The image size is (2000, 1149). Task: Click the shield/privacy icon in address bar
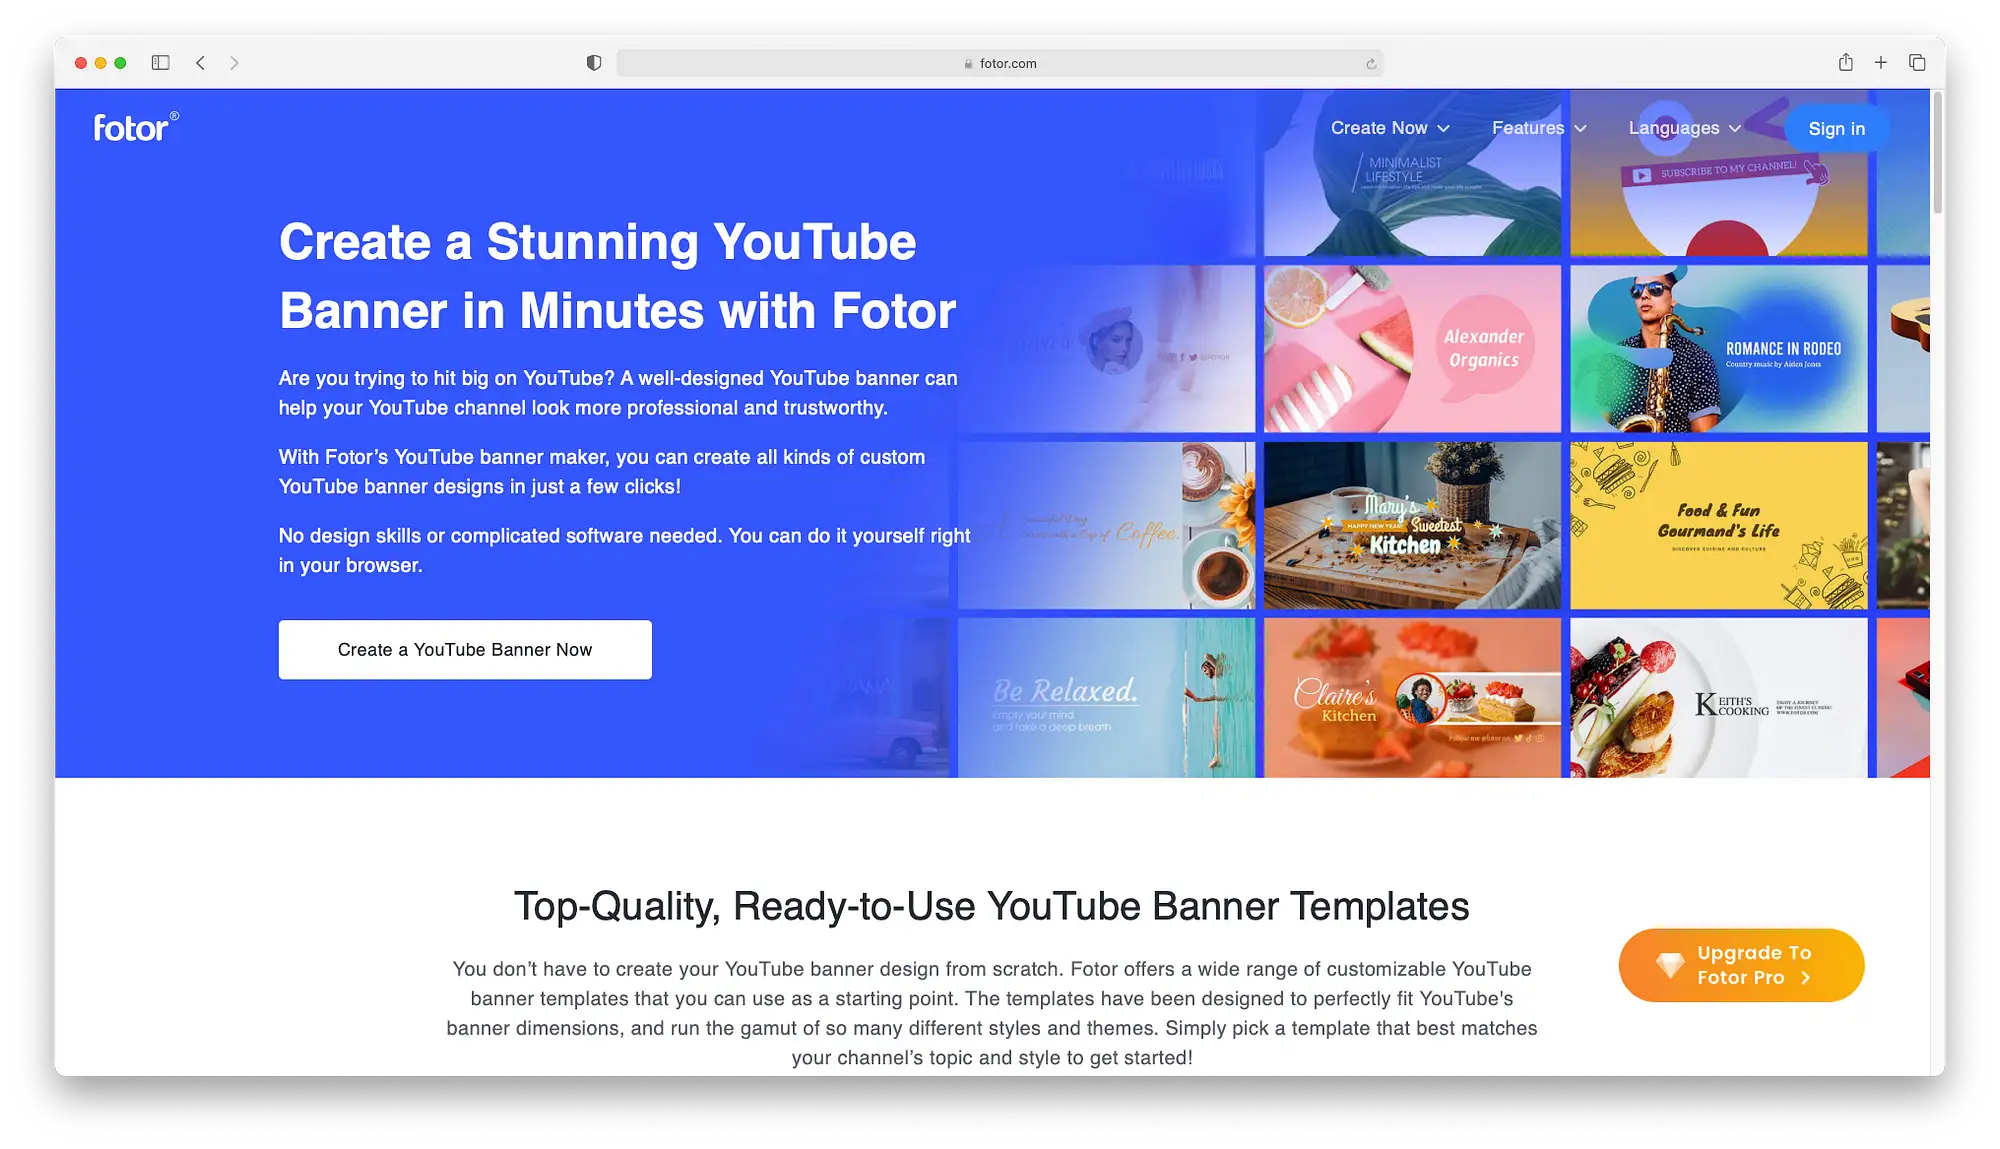[x=591, y=63]
